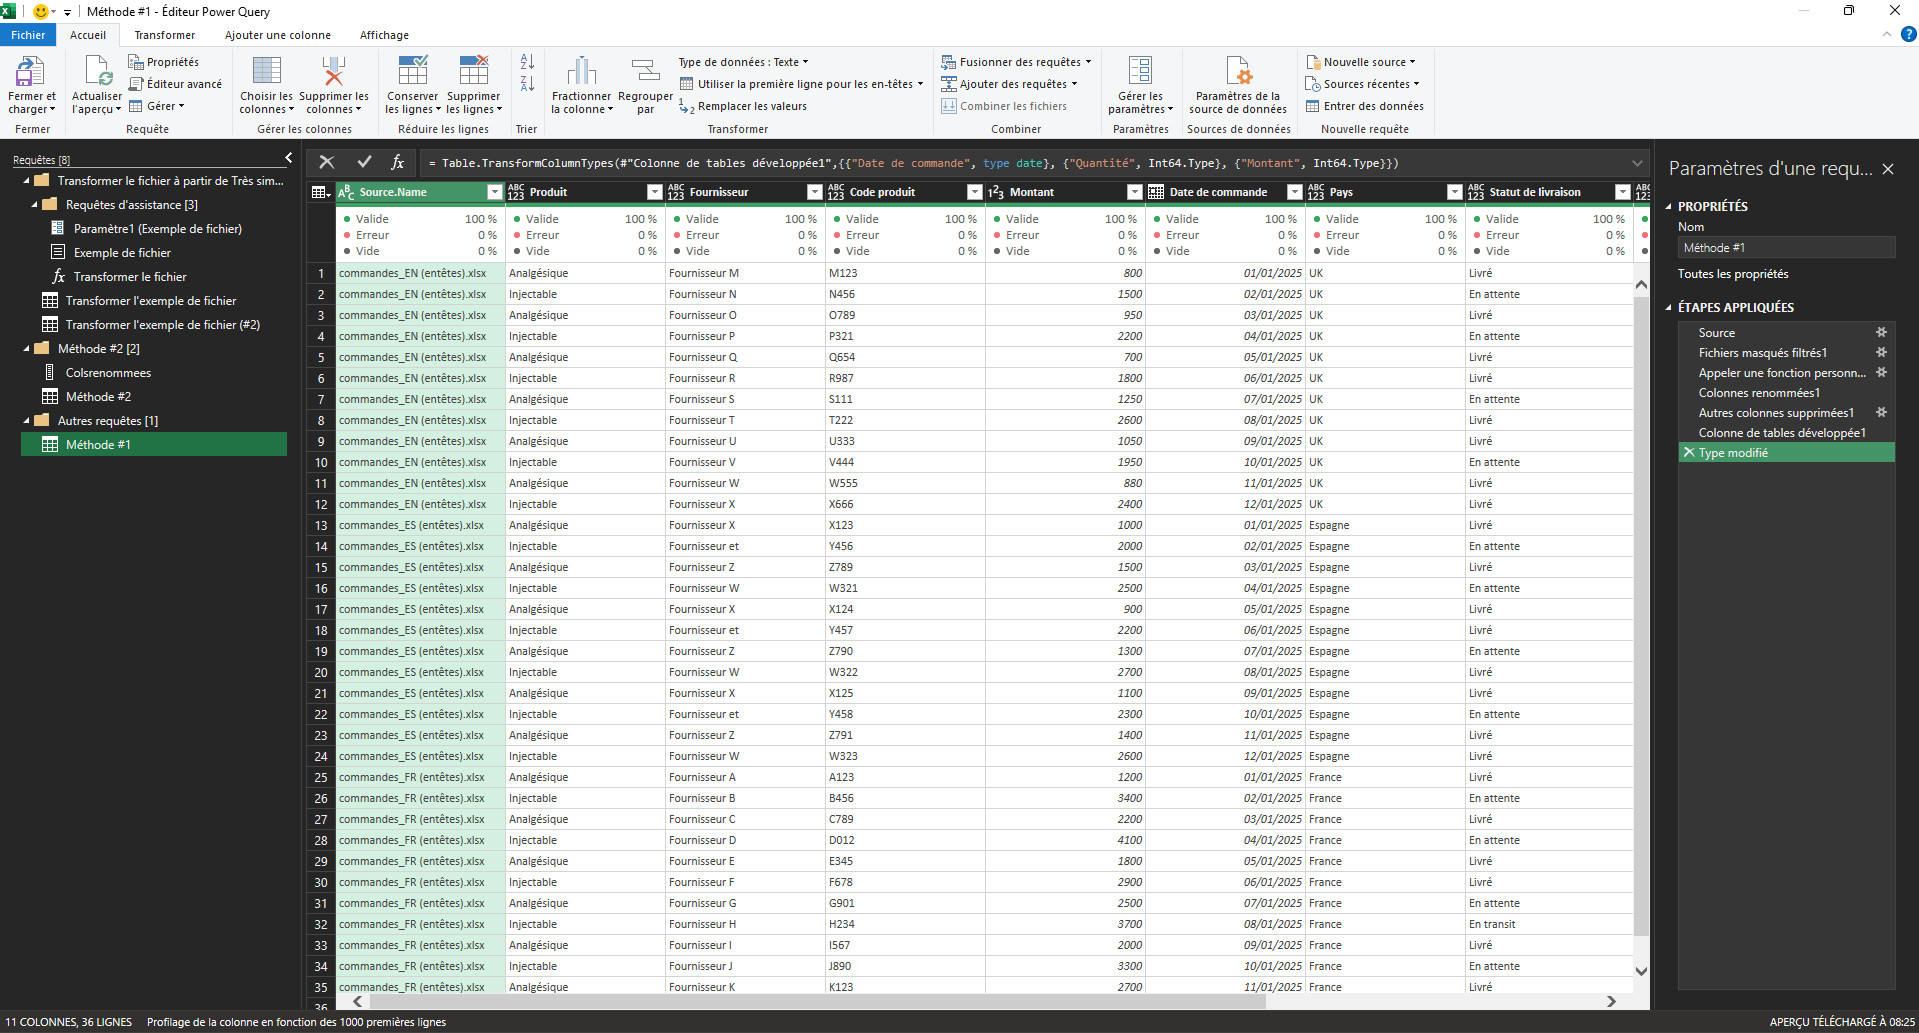The width and height of the screenshot is (1919, 1033).
Task: Click the sort ascending icon
Action: click(527, 62)
